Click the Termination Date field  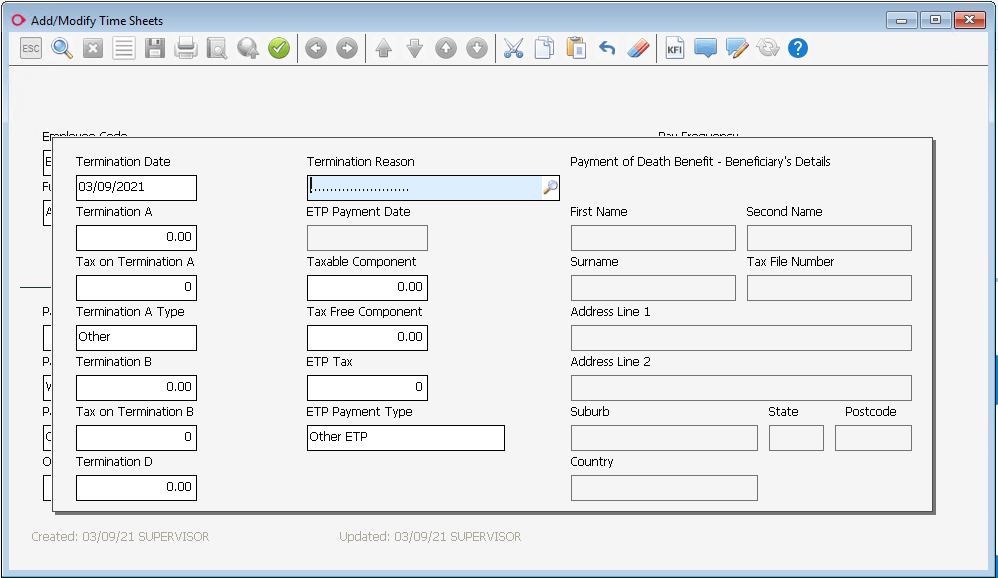136,188
